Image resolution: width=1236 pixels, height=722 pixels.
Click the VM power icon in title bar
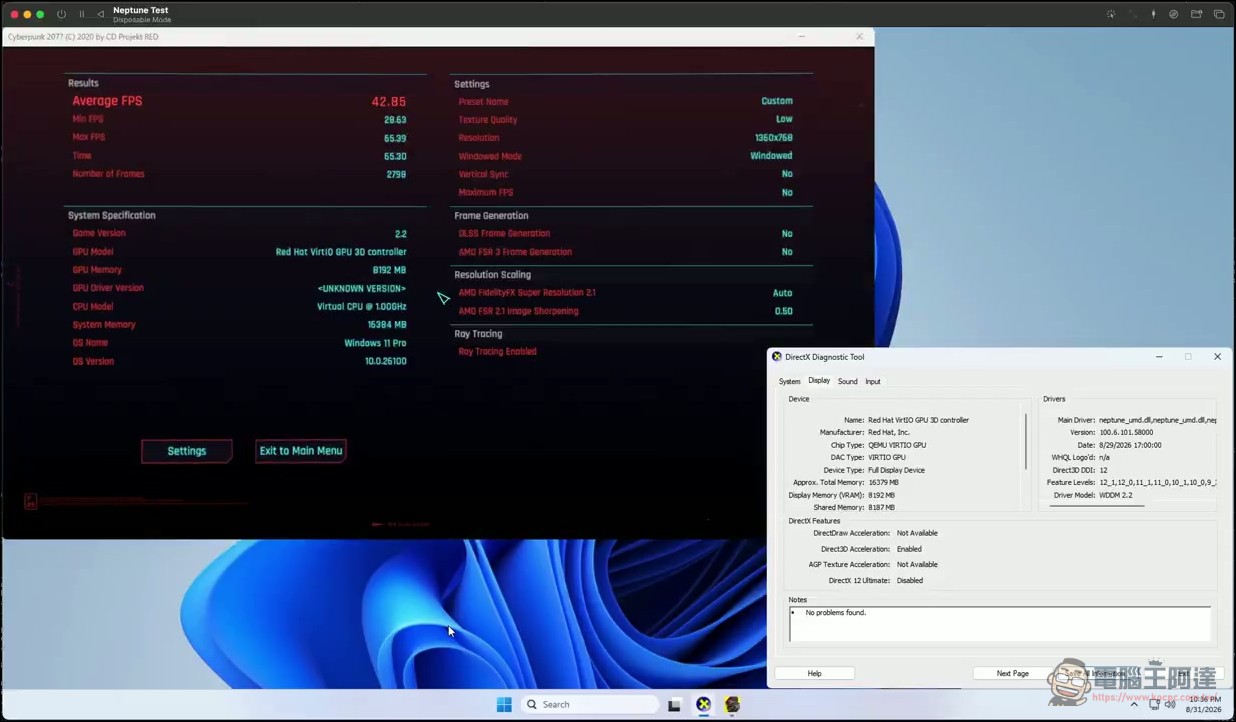pos(61,14)
